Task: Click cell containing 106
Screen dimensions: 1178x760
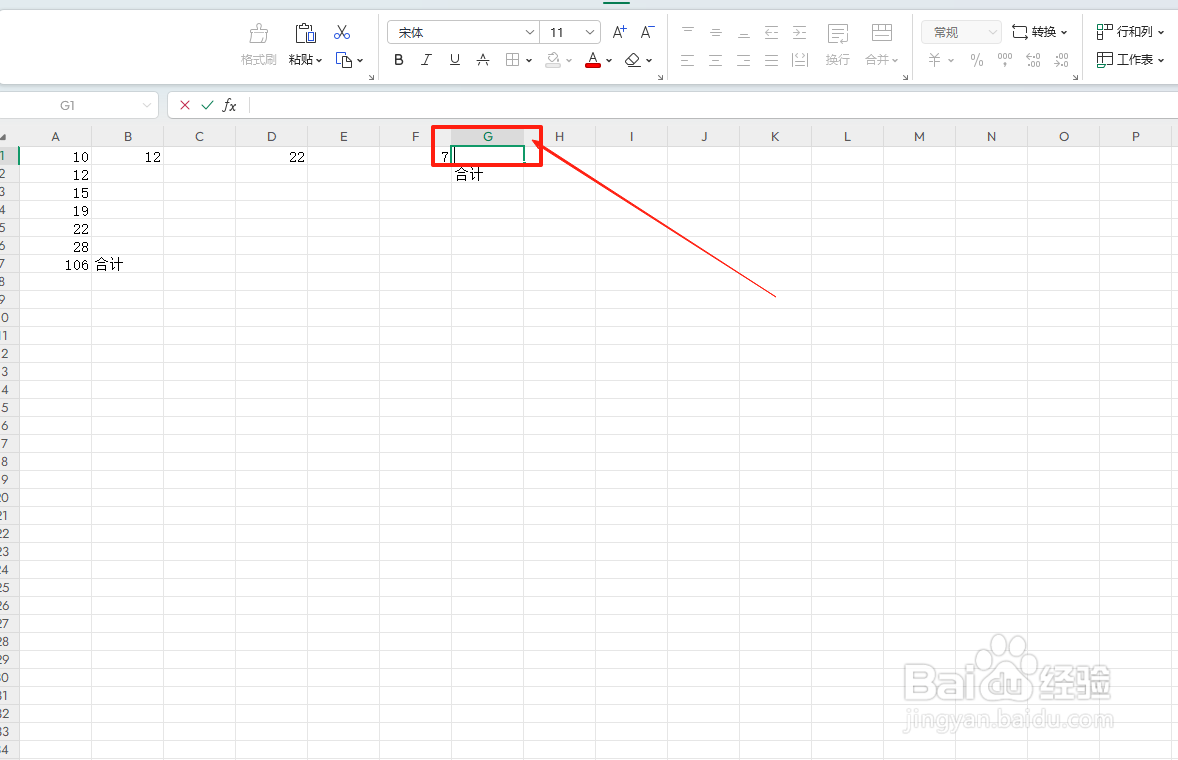Action: [56, 264]
